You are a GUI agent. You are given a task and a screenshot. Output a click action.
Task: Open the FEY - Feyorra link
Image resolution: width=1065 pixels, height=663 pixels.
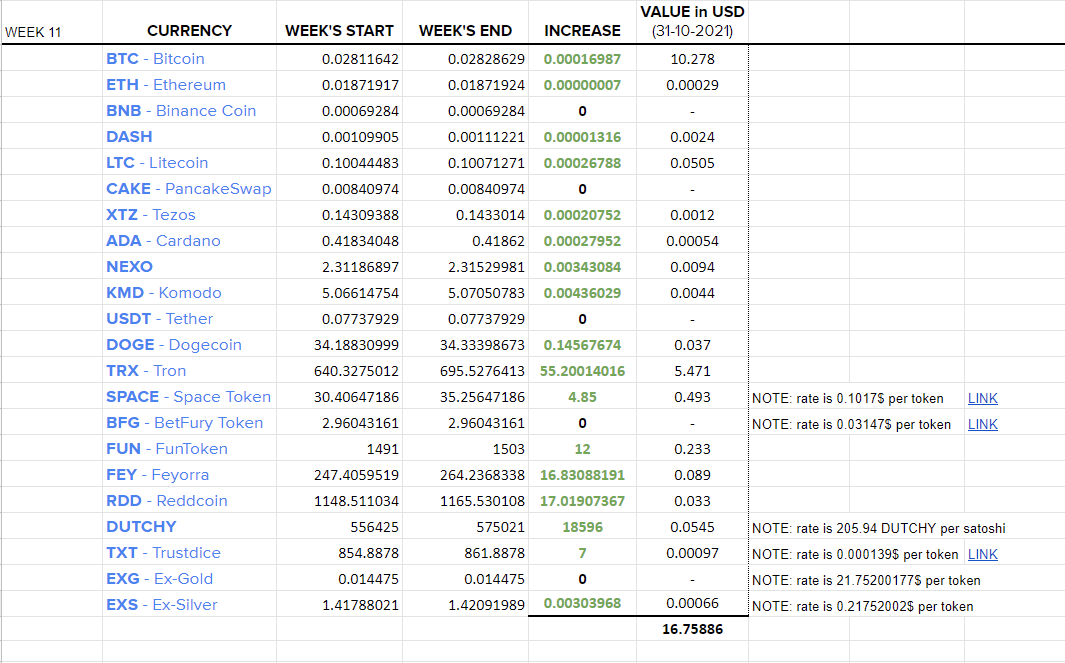tap(158, 475)
